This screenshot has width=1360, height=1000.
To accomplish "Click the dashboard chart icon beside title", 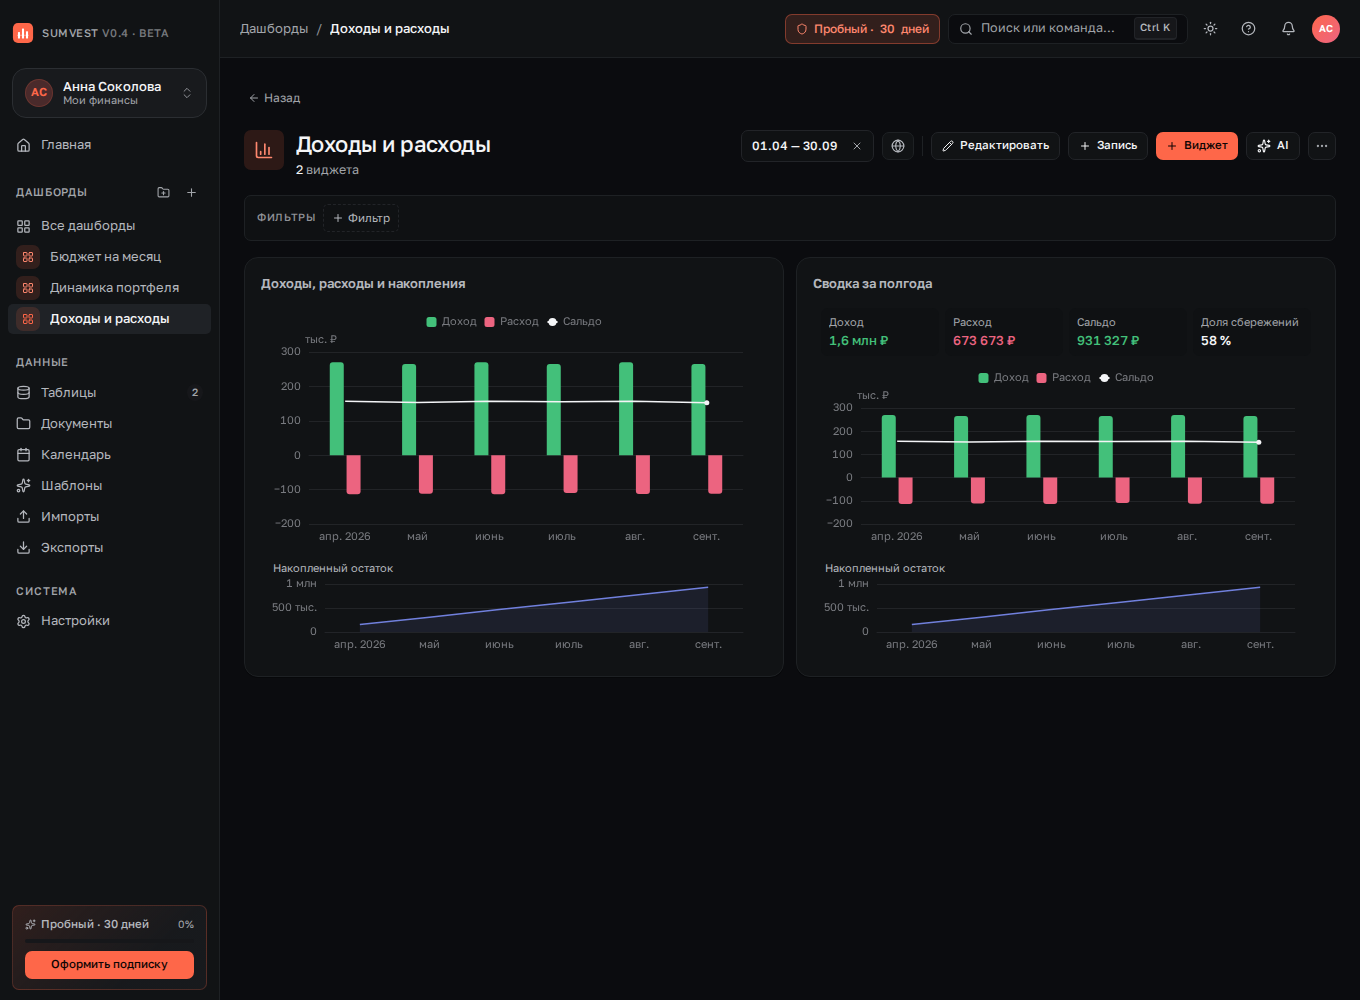I will [264, 150].
